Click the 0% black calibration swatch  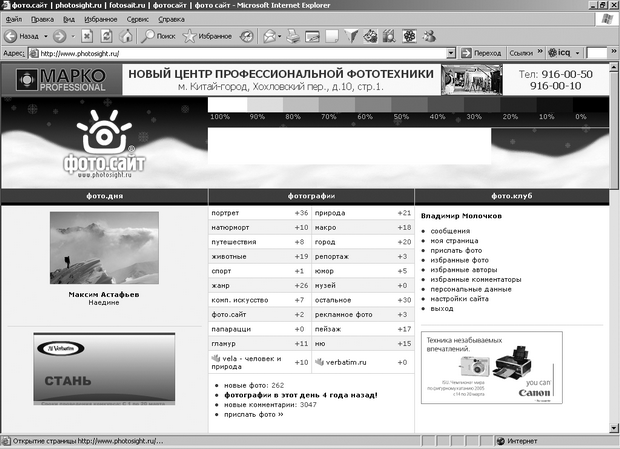[x=591, y=105]
